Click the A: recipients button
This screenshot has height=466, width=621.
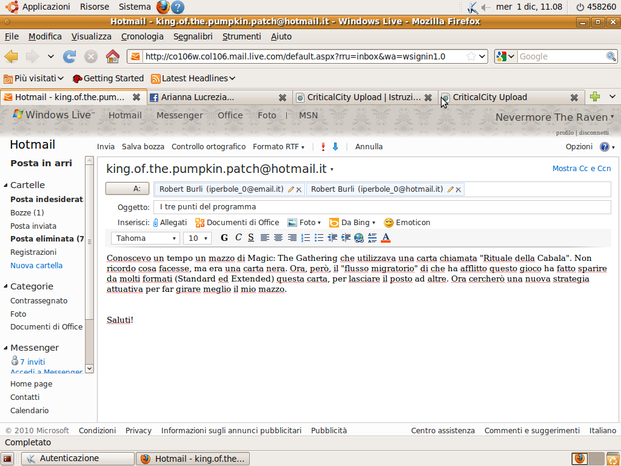coord(127,189)
